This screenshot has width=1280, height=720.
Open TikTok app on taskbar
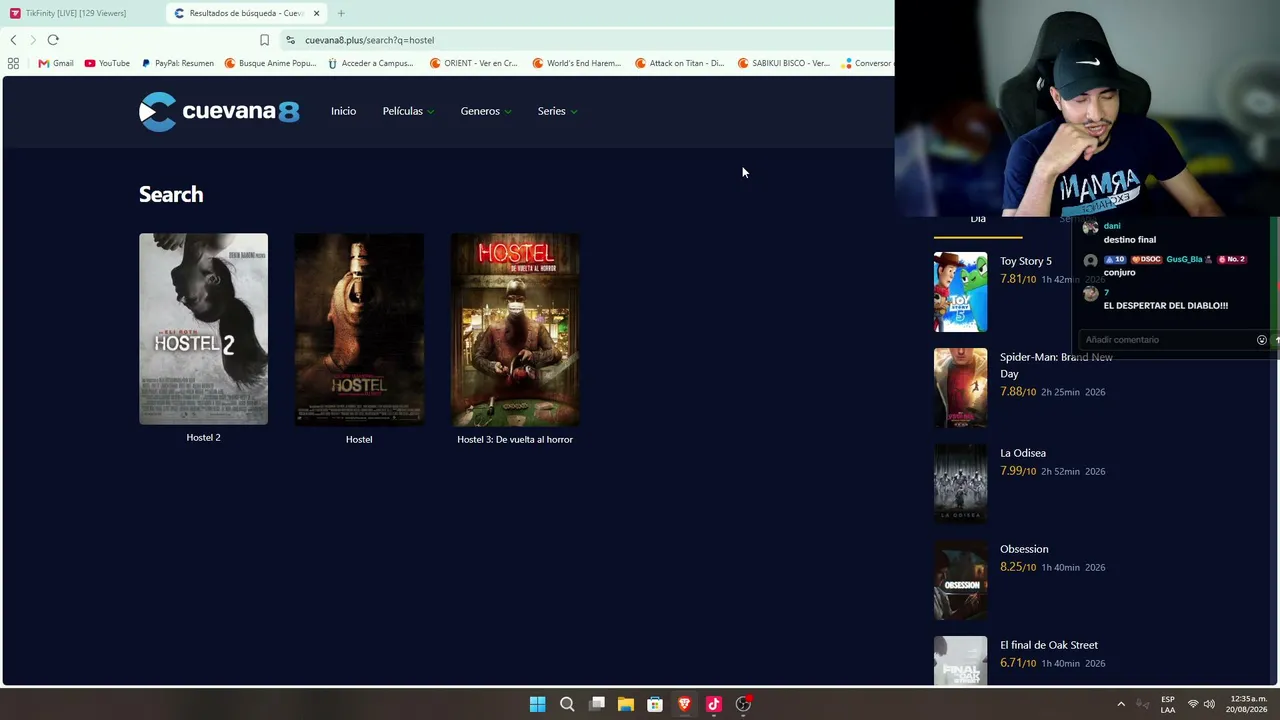pos(714,704)
